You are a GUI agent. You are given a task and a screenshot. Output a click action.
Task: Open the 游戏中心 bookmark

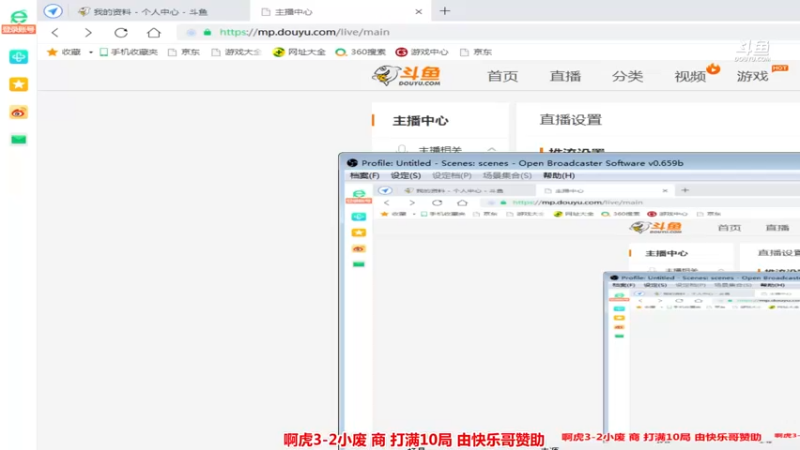(x=422, y=52)
